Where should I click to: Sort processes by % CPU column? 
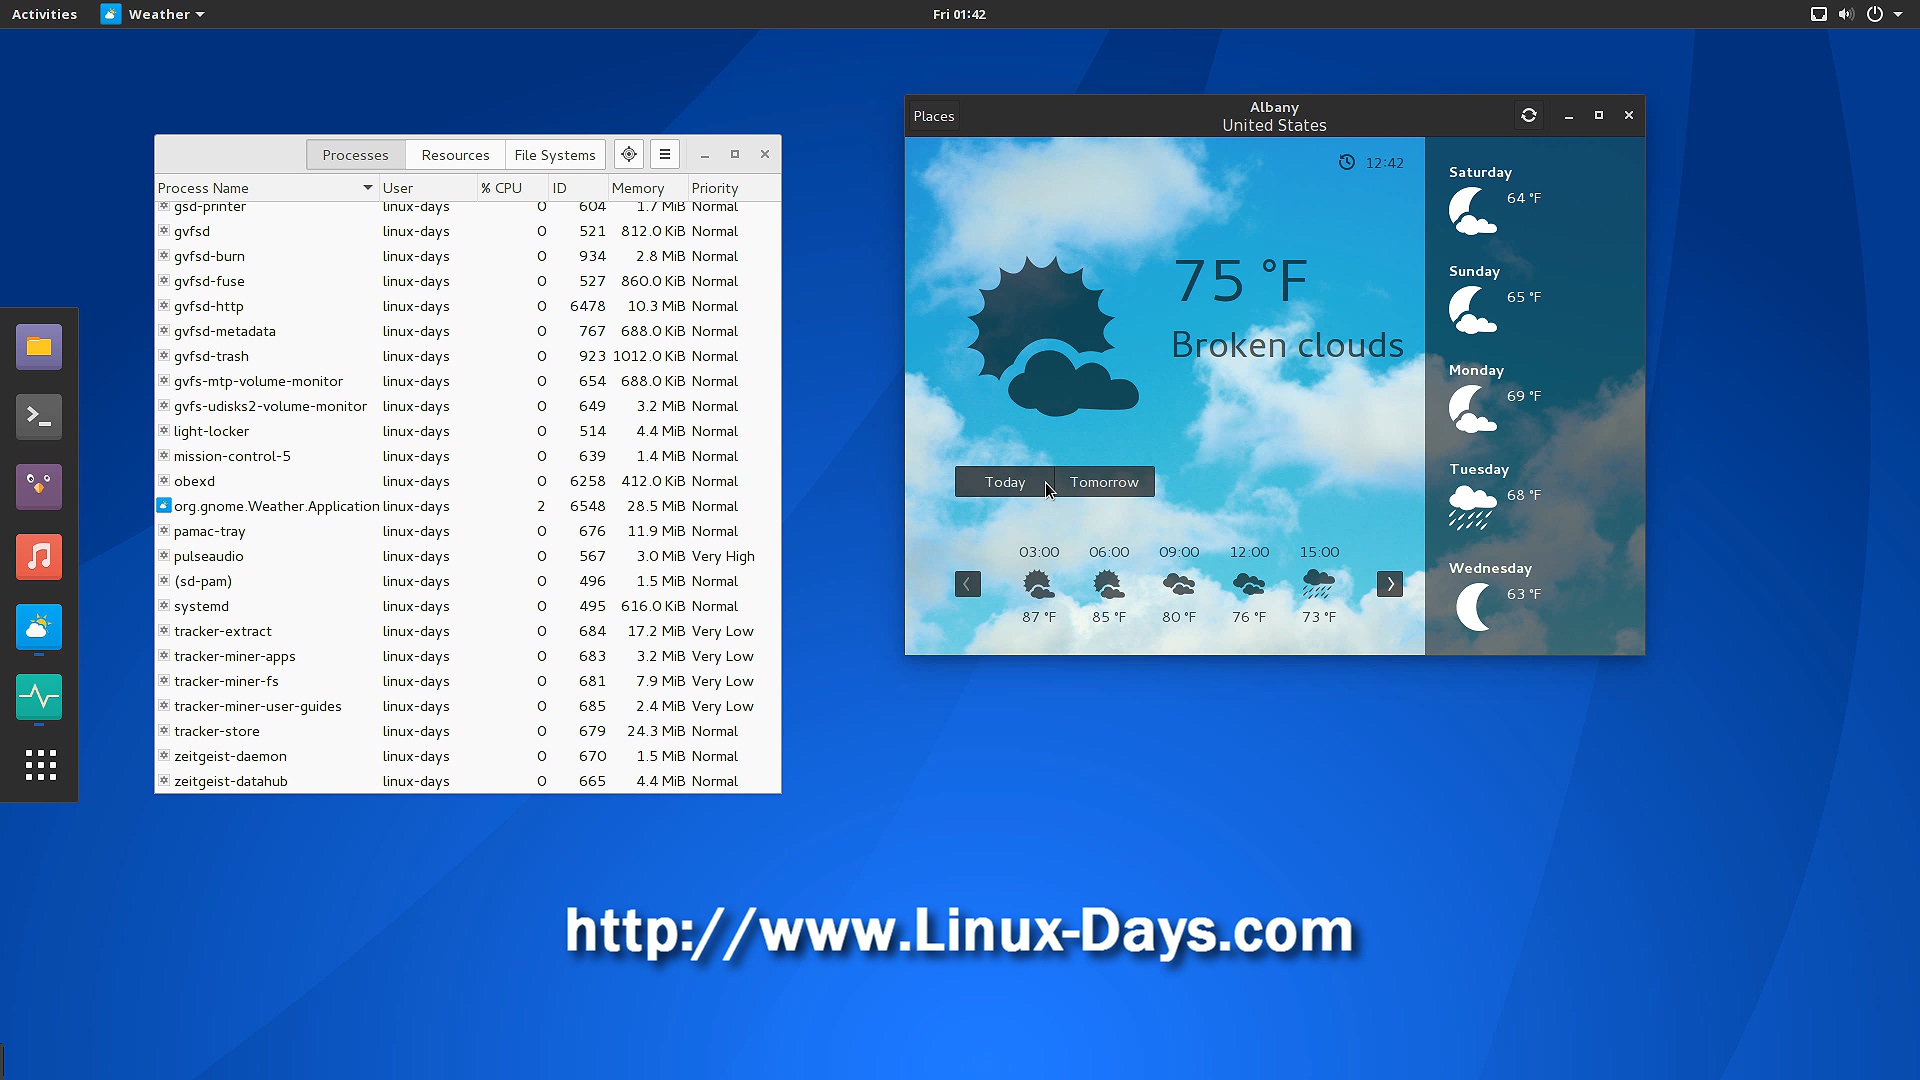point(513,188)
